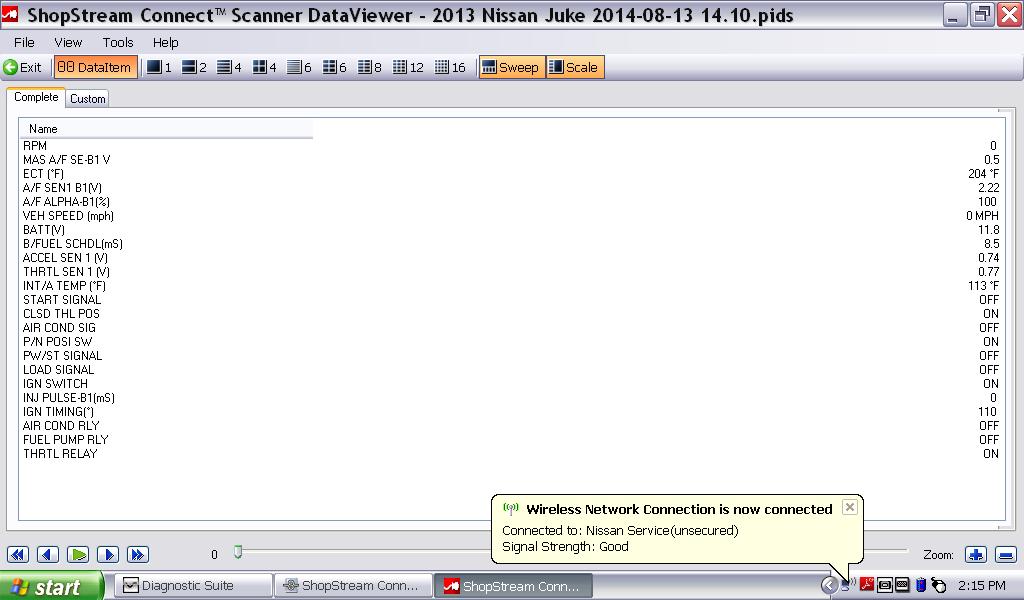This screenshot has height=600, width=1024.
Task: Select the A/F ALPHA-B1(%) row
Action: pos(511,202)
